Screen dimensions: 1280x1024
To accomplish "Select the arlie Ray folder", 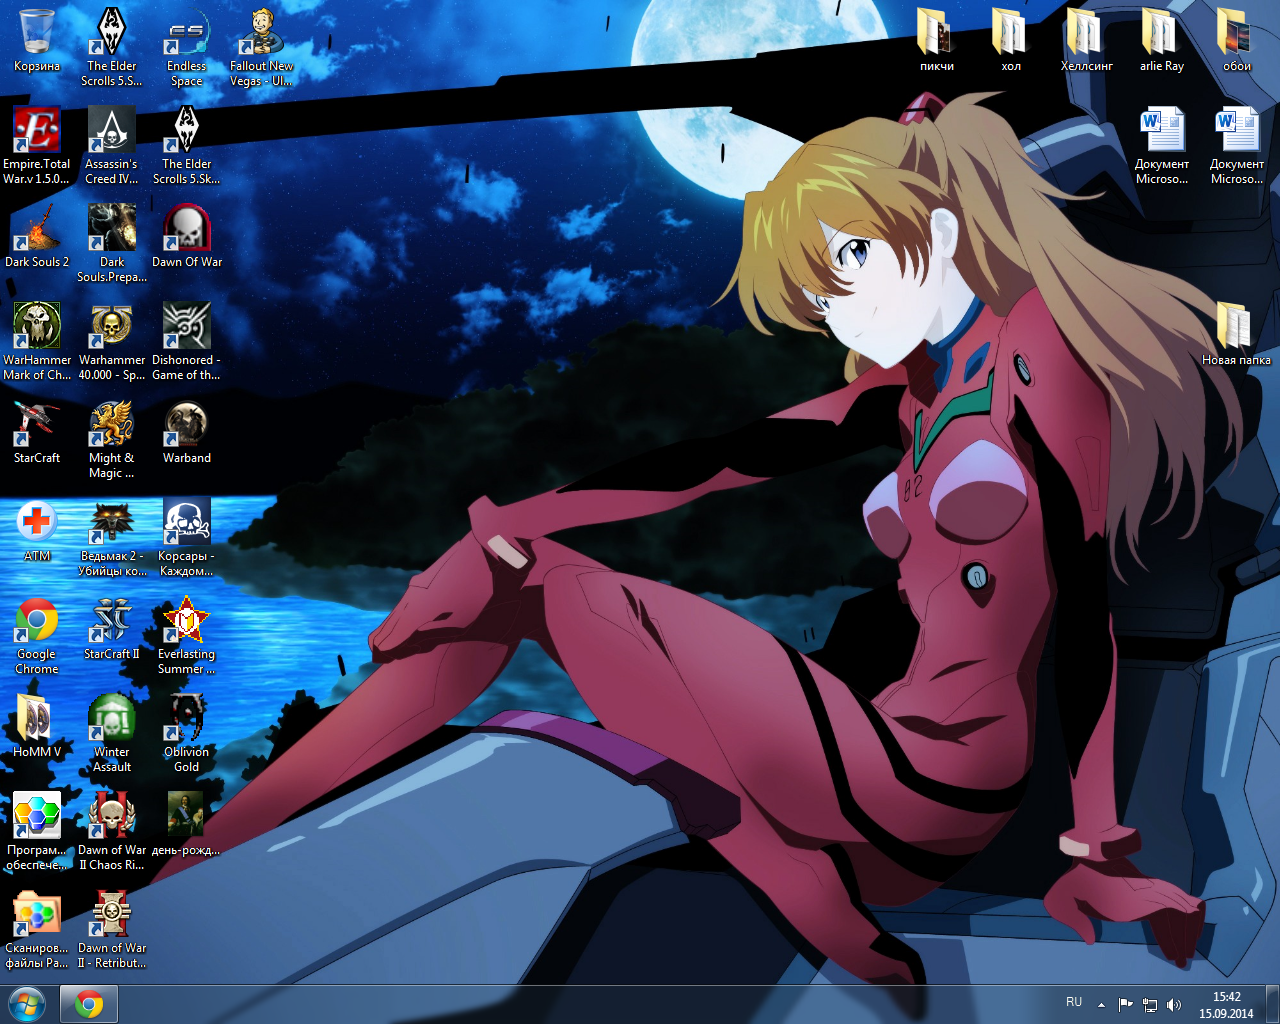I will coord(1161,40).
